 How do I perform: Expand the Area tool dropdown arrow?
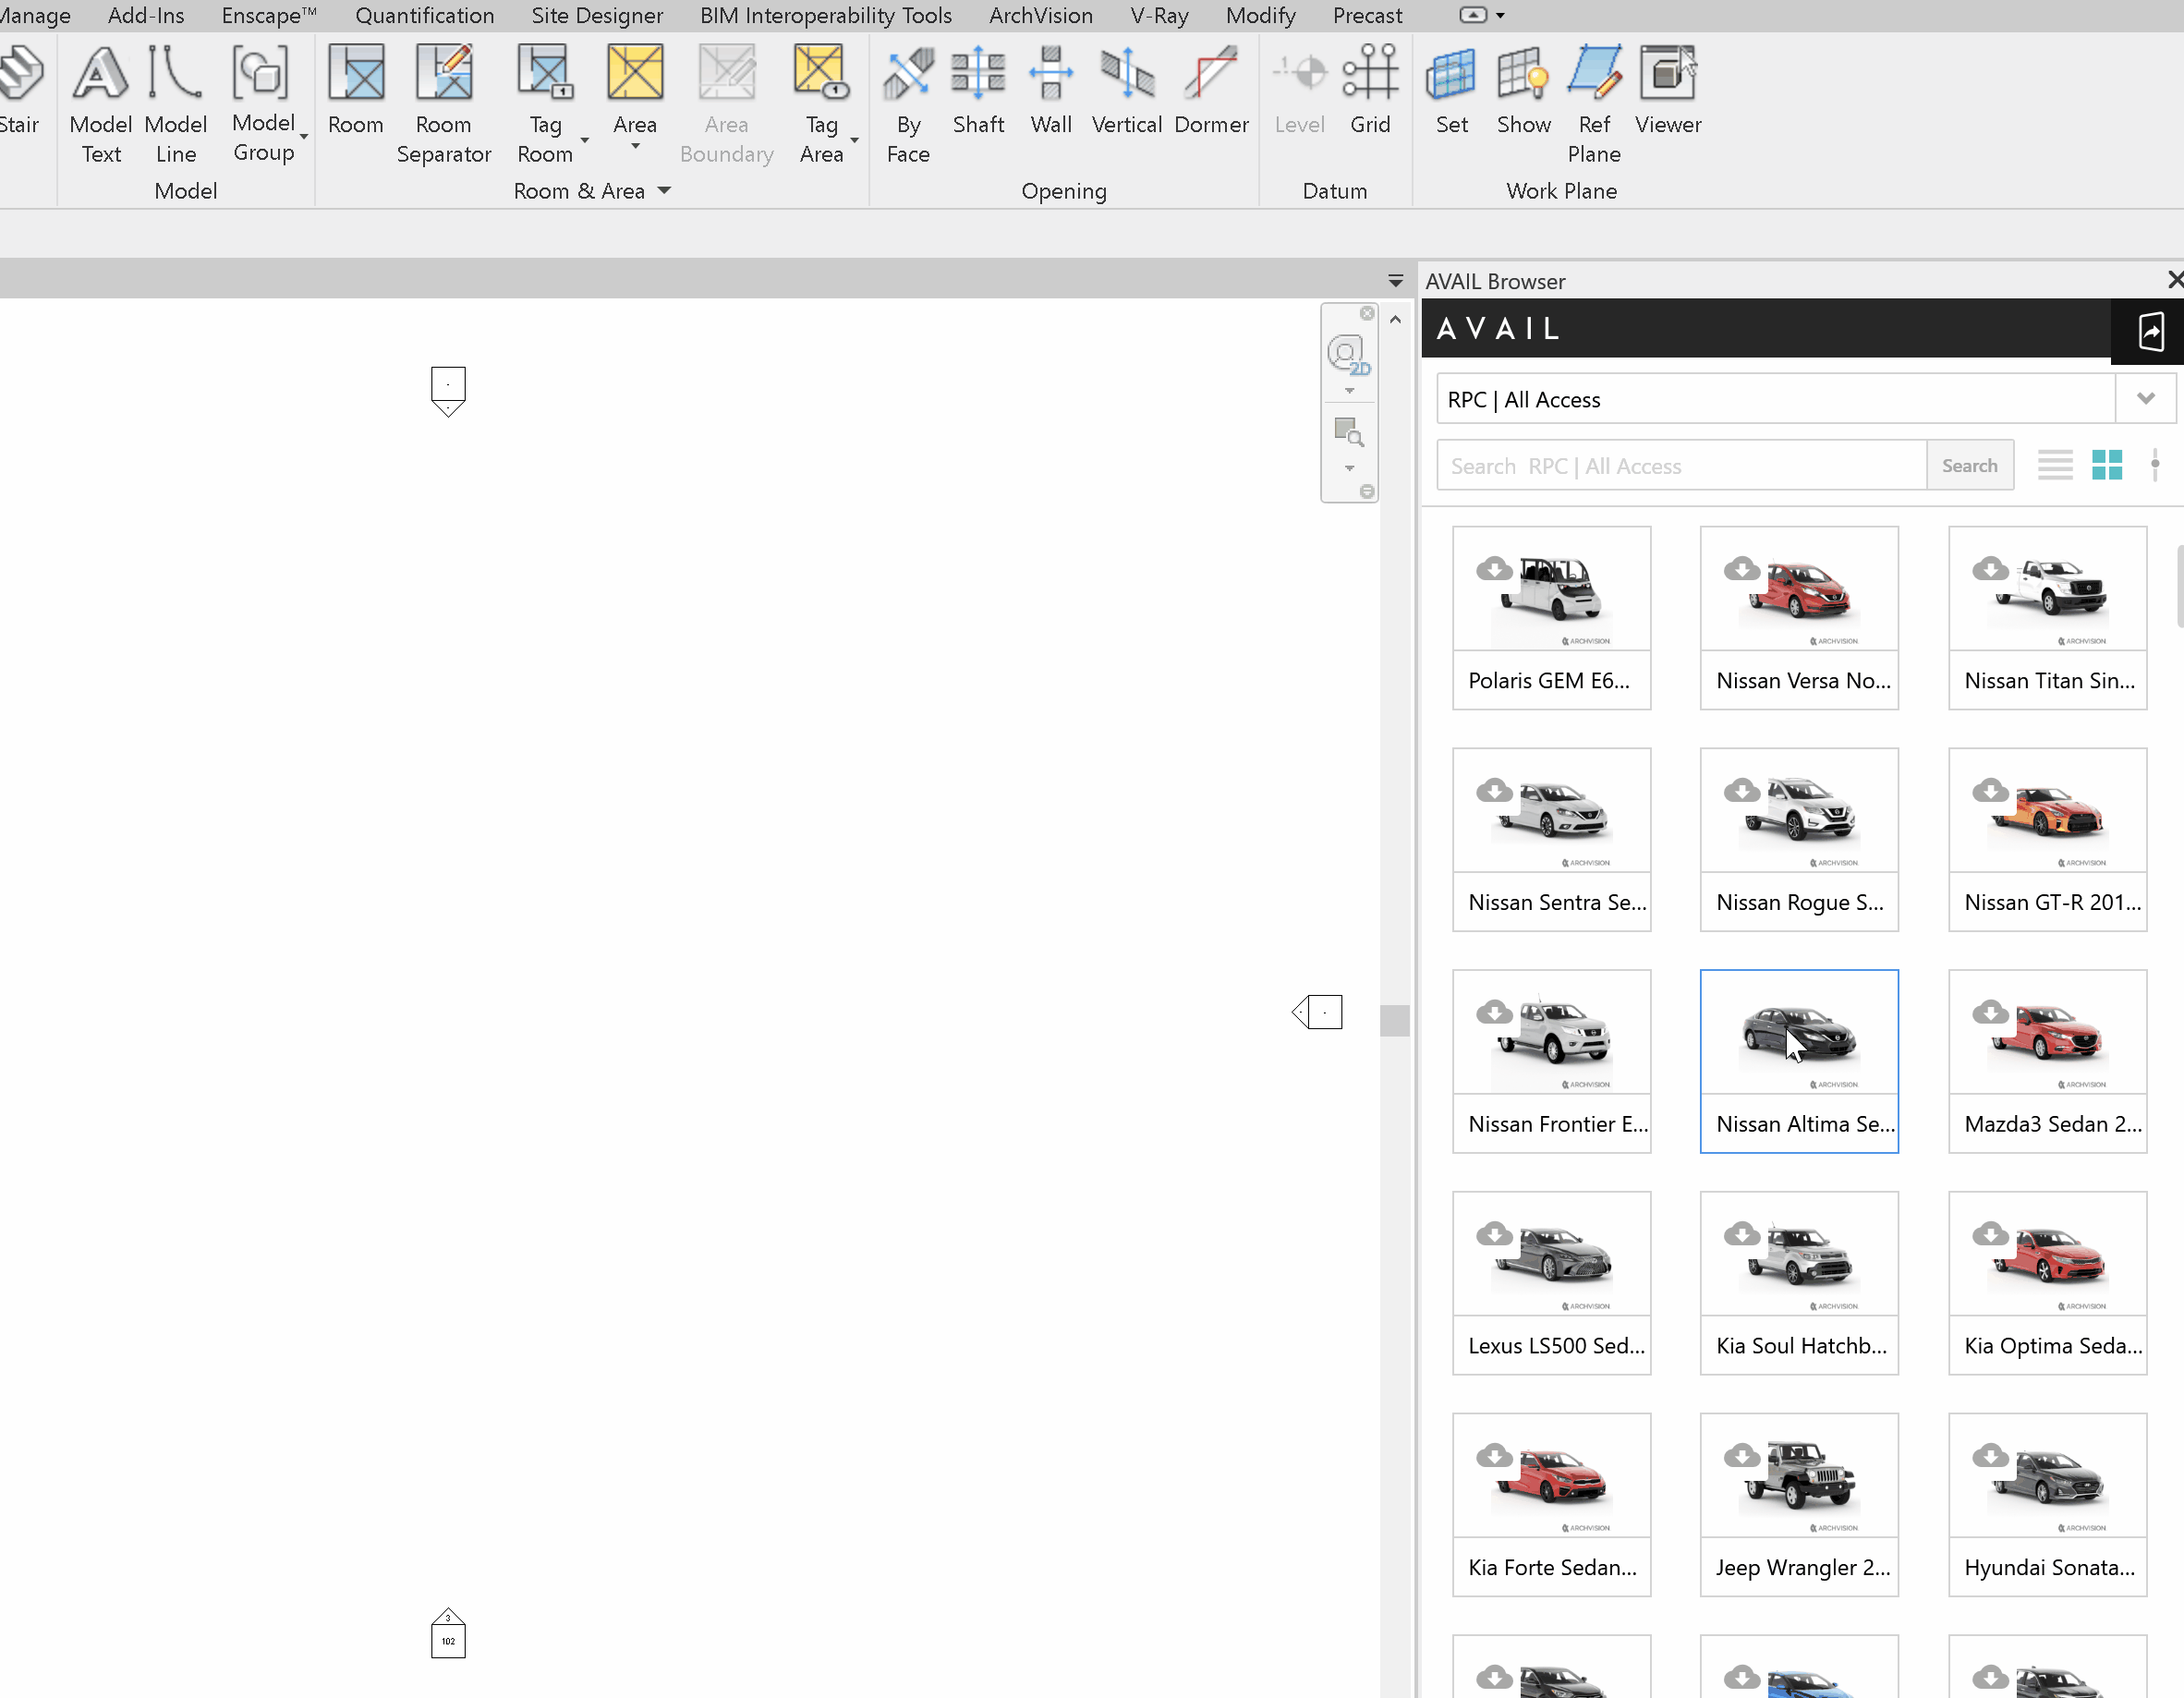click(635, 147)
